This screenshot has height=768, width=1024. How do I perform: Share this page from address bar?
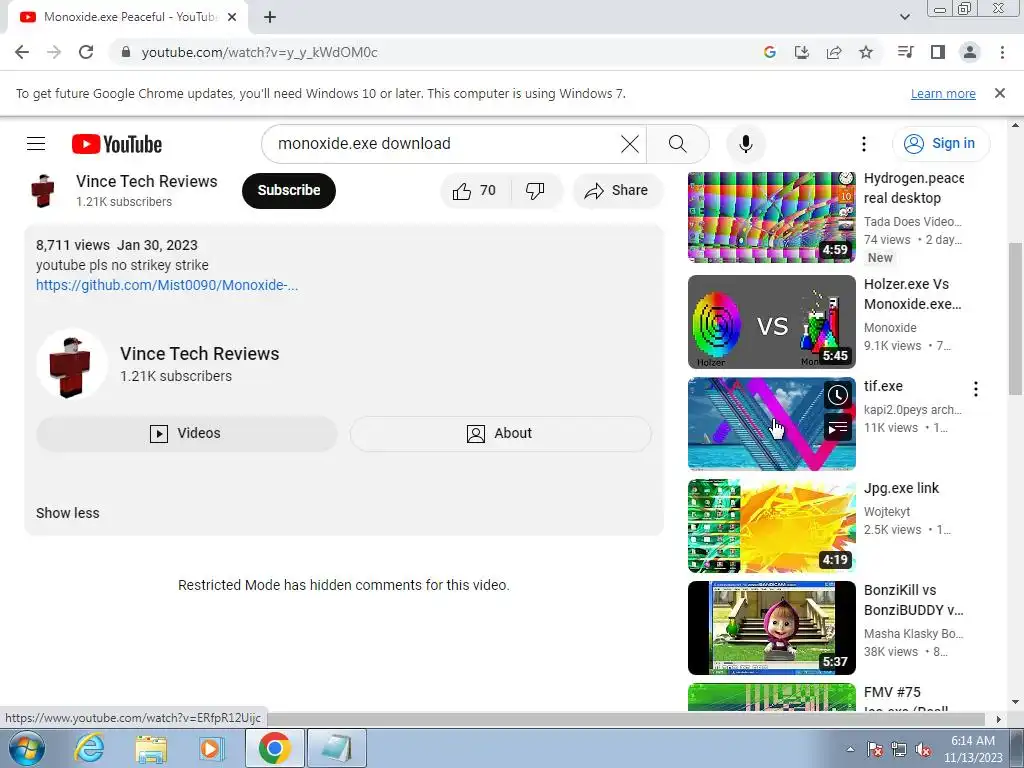[834, 52]
